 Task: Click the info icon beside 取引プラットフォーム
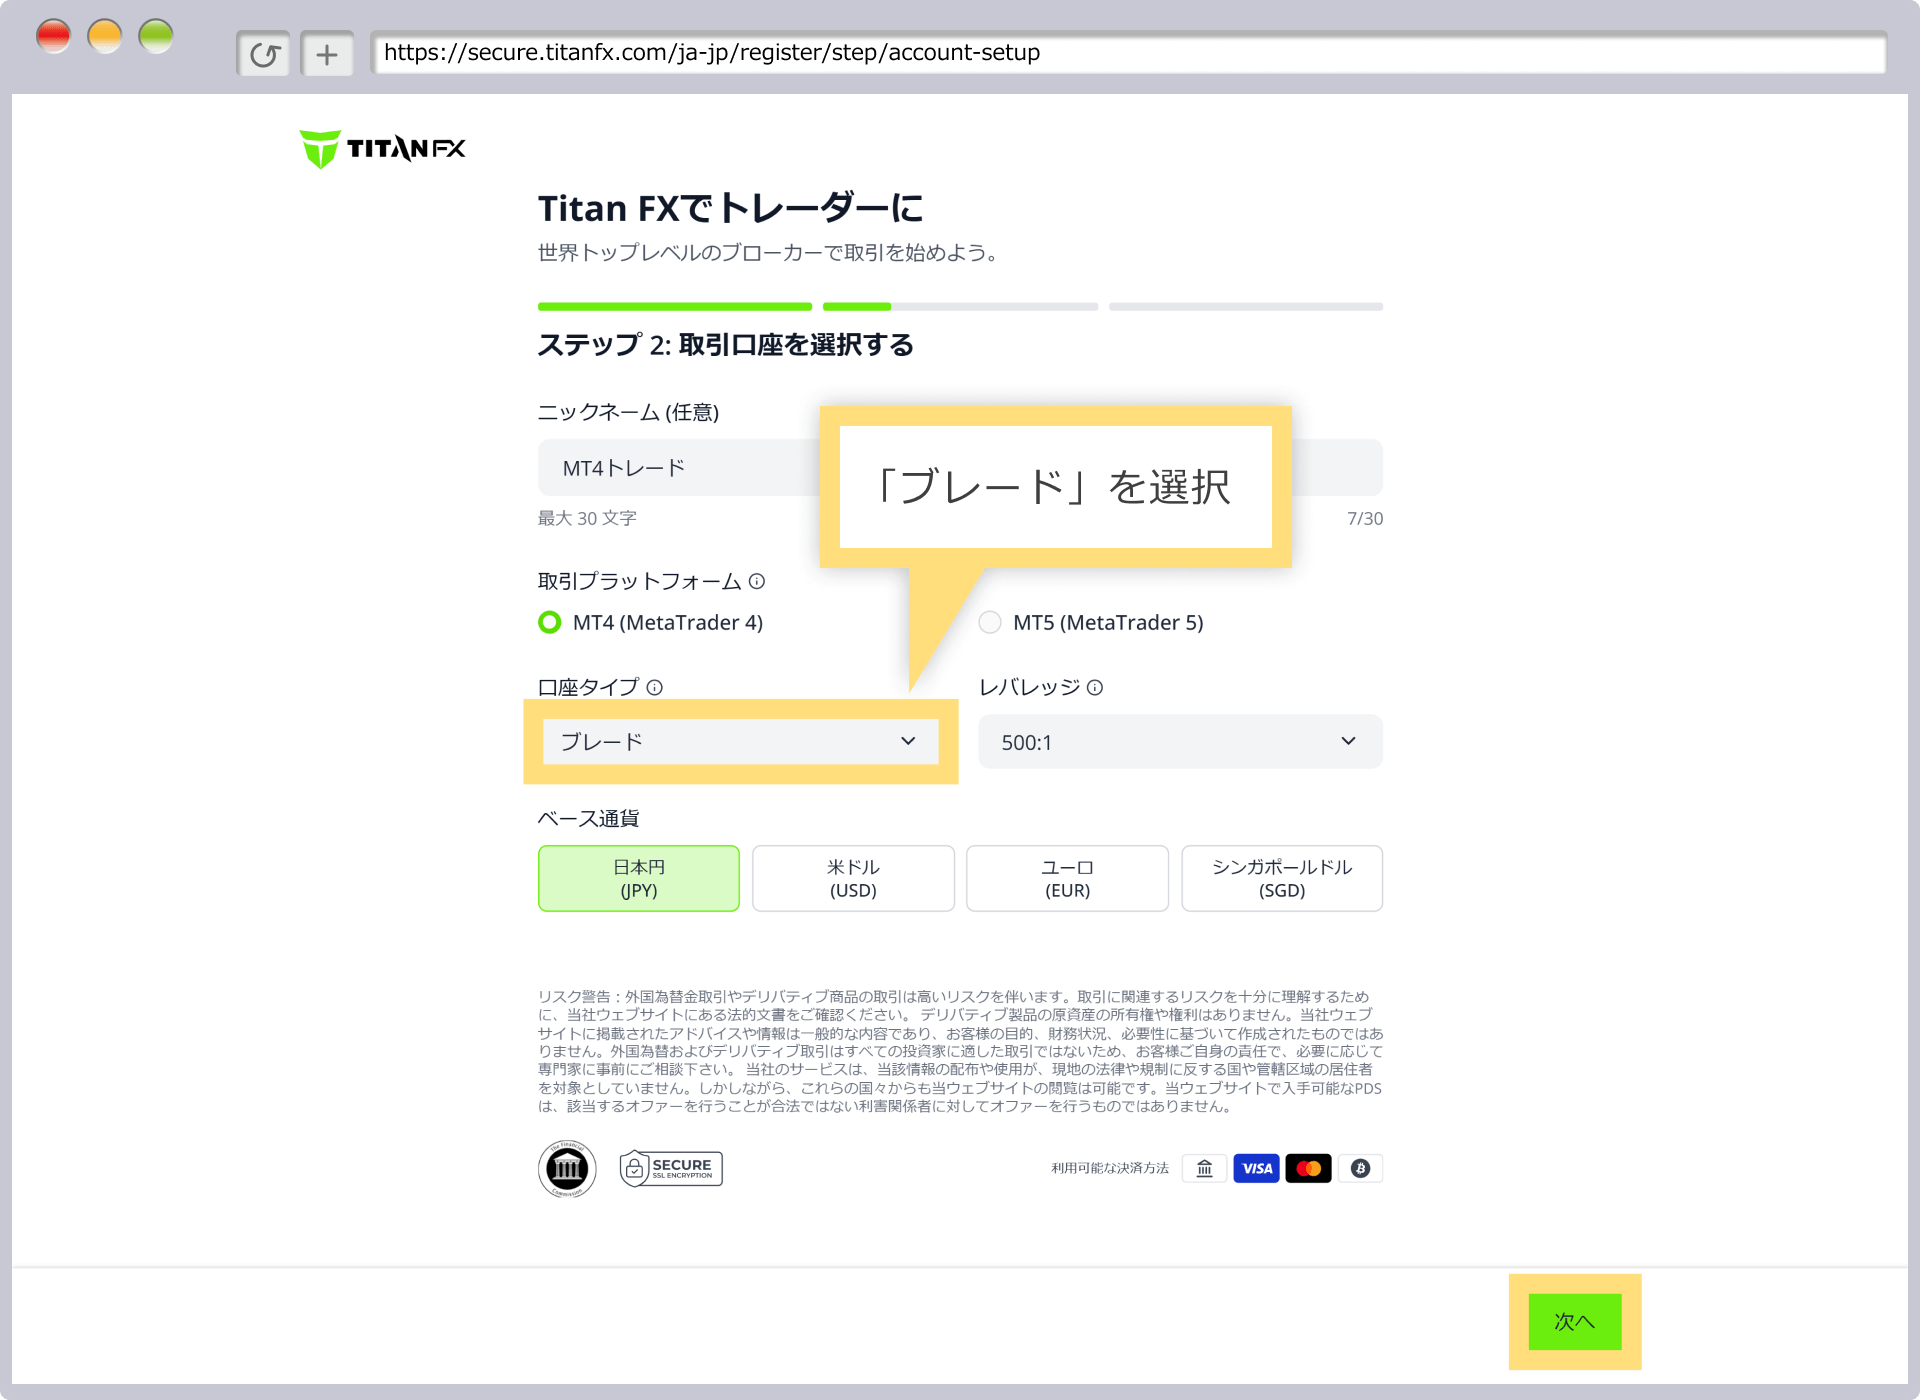(x=758, y=581)
